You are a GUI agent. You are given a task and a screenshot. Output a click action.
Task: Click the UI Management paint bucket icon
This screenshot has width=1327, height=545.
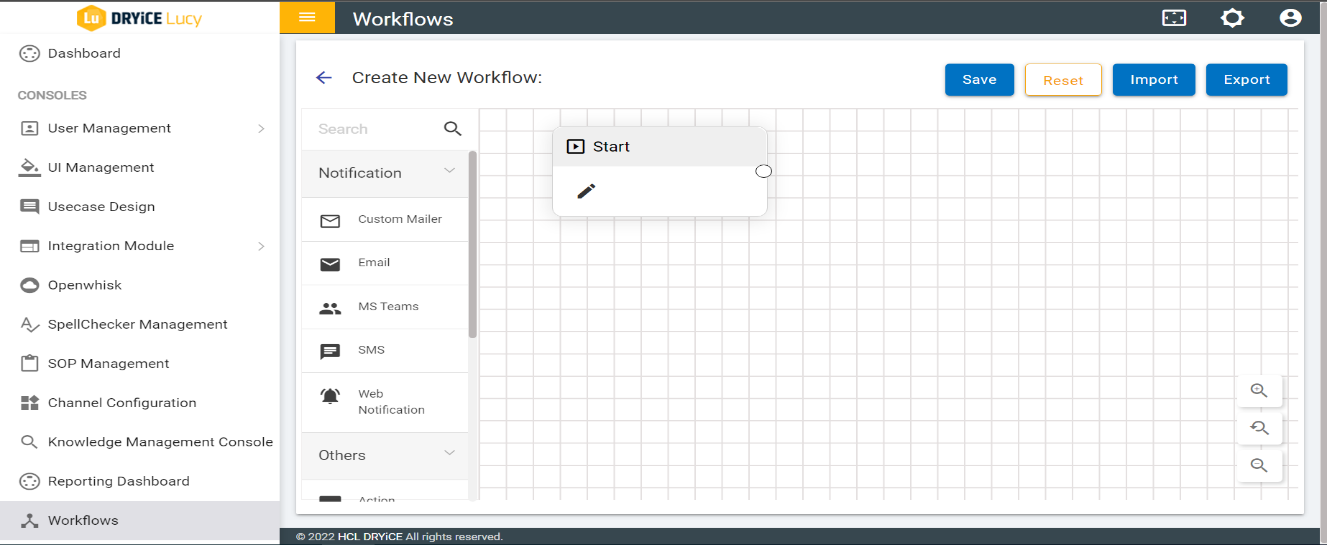(30, 167)
